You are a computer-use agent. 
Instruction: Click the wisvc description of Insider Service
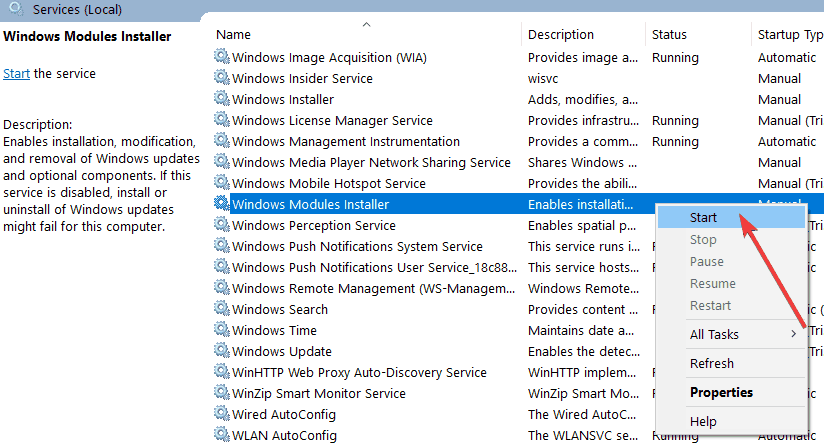(543, 78)
